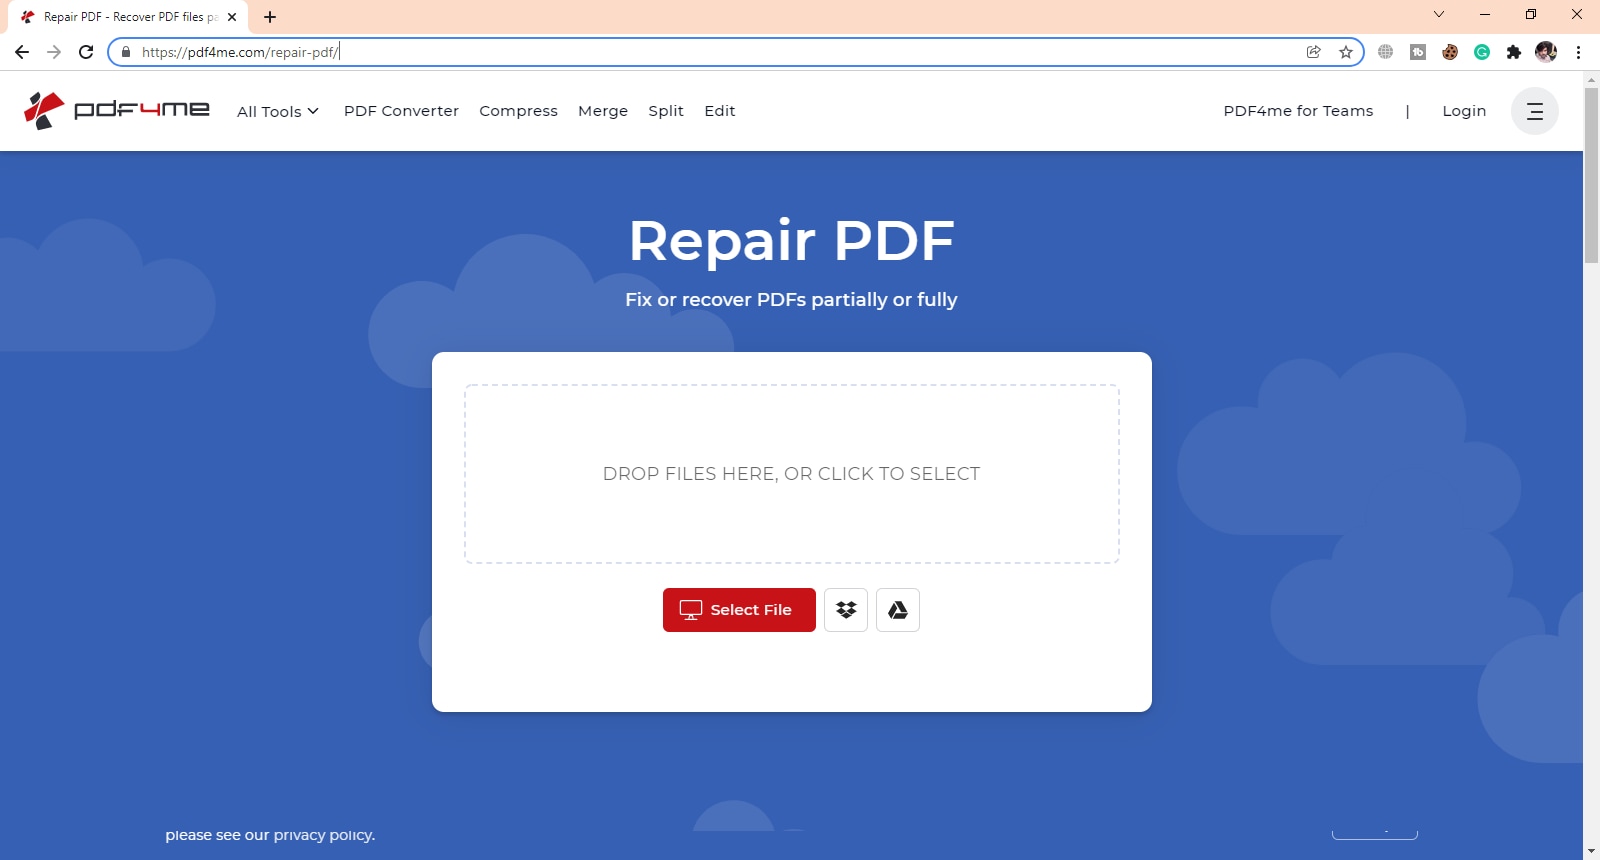The image size is (1600, 860).
Task: Open the Chrome profile avatar
Action: 1546,52
